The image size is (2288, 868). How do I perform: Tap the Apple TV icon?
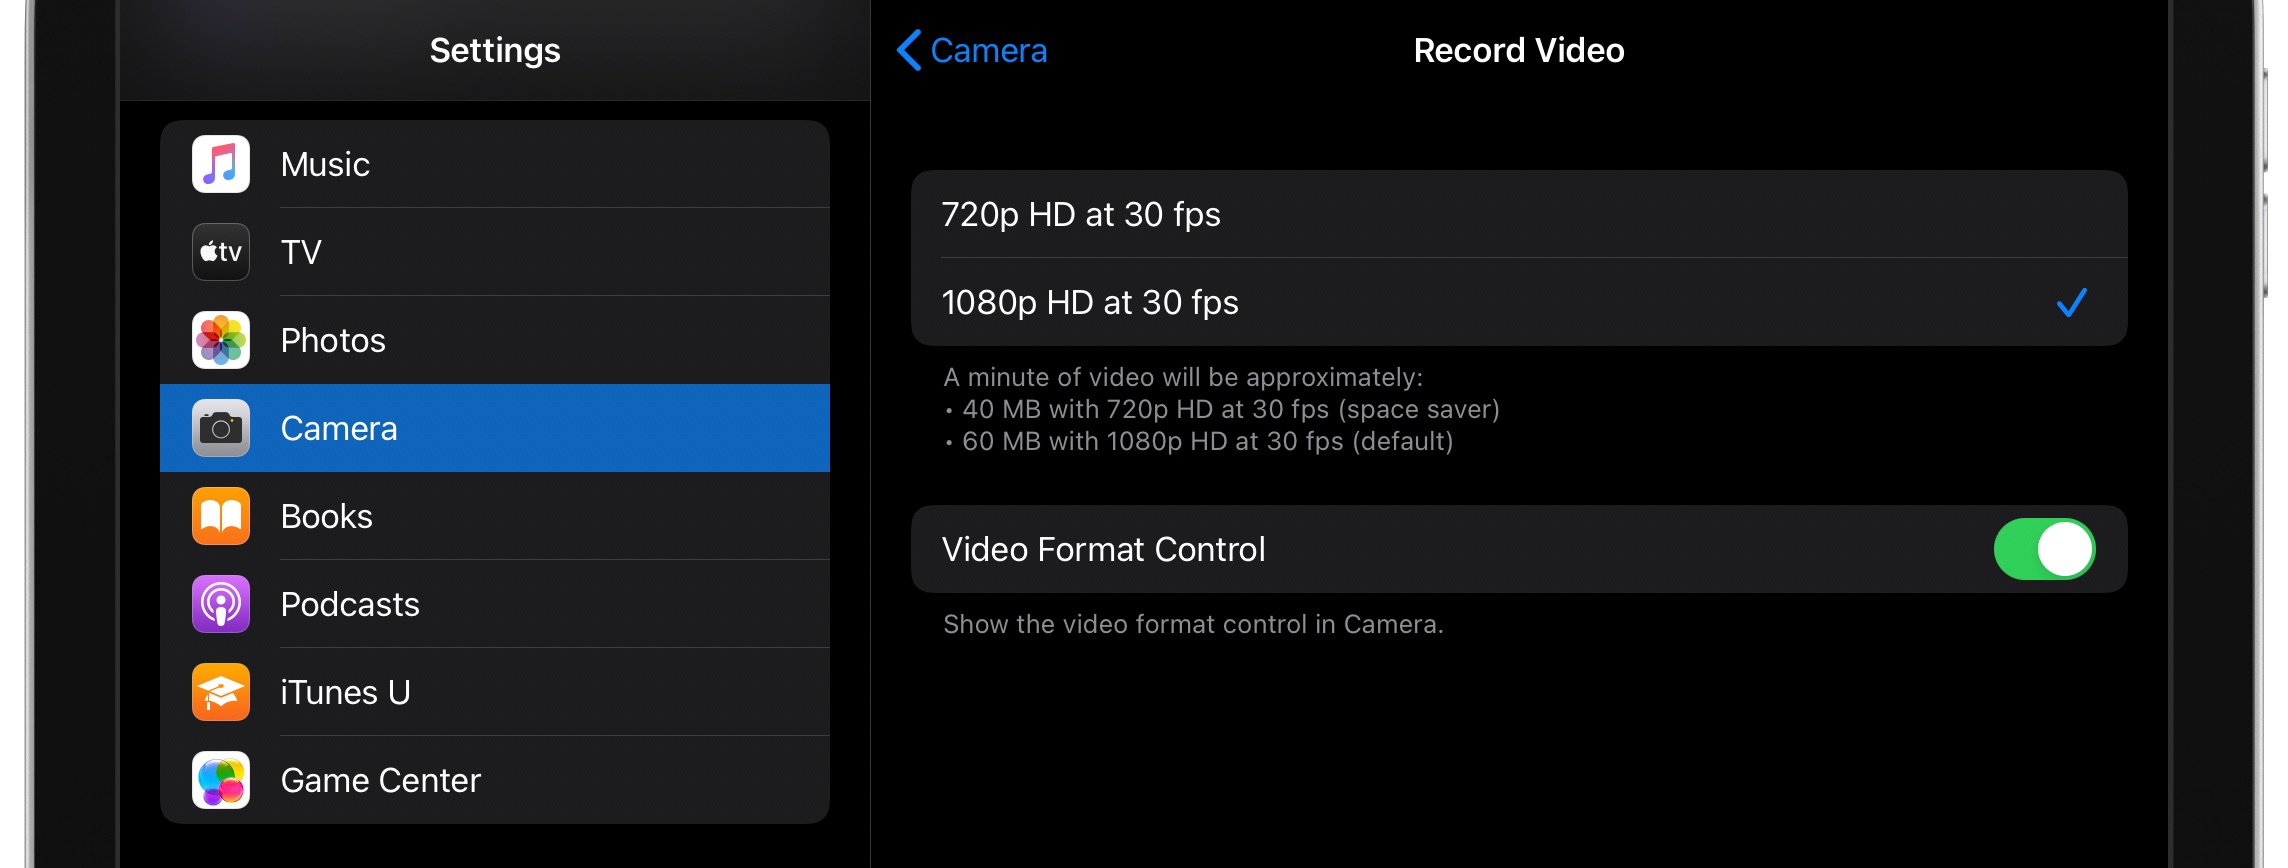(x=221, y=252)
